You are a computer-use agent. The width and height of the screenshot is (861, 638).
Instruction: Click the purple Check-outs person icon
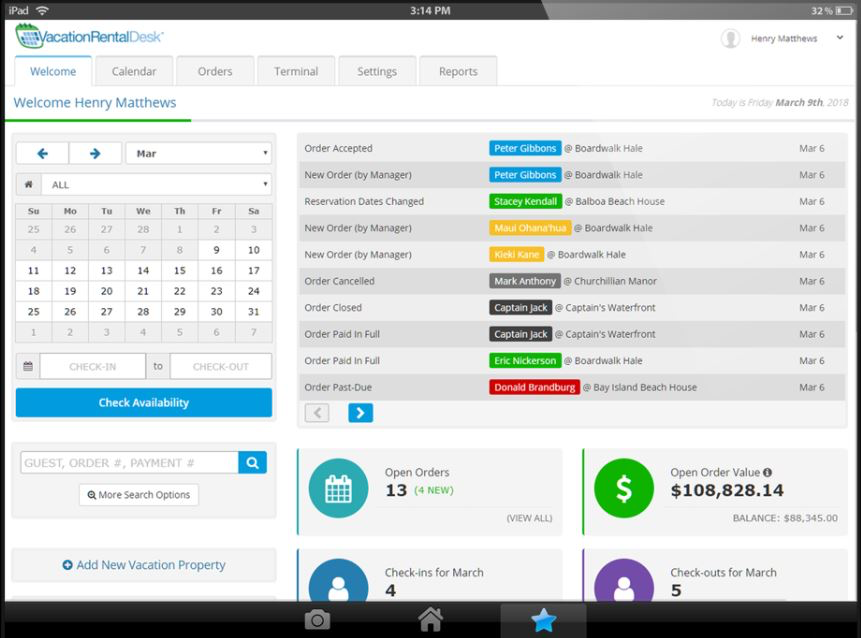[624, 585]
